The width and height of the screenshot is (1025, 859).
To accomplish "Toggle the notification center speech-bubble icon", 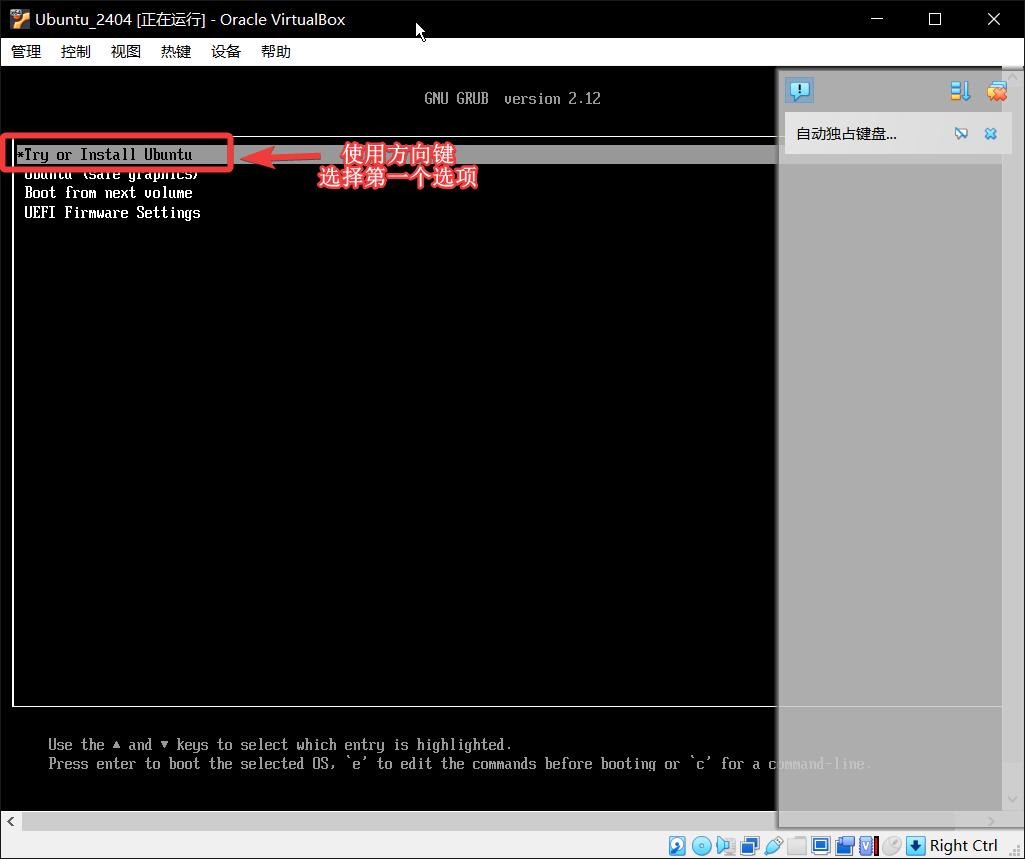I will pyautogui.click(x=799, y=90).
